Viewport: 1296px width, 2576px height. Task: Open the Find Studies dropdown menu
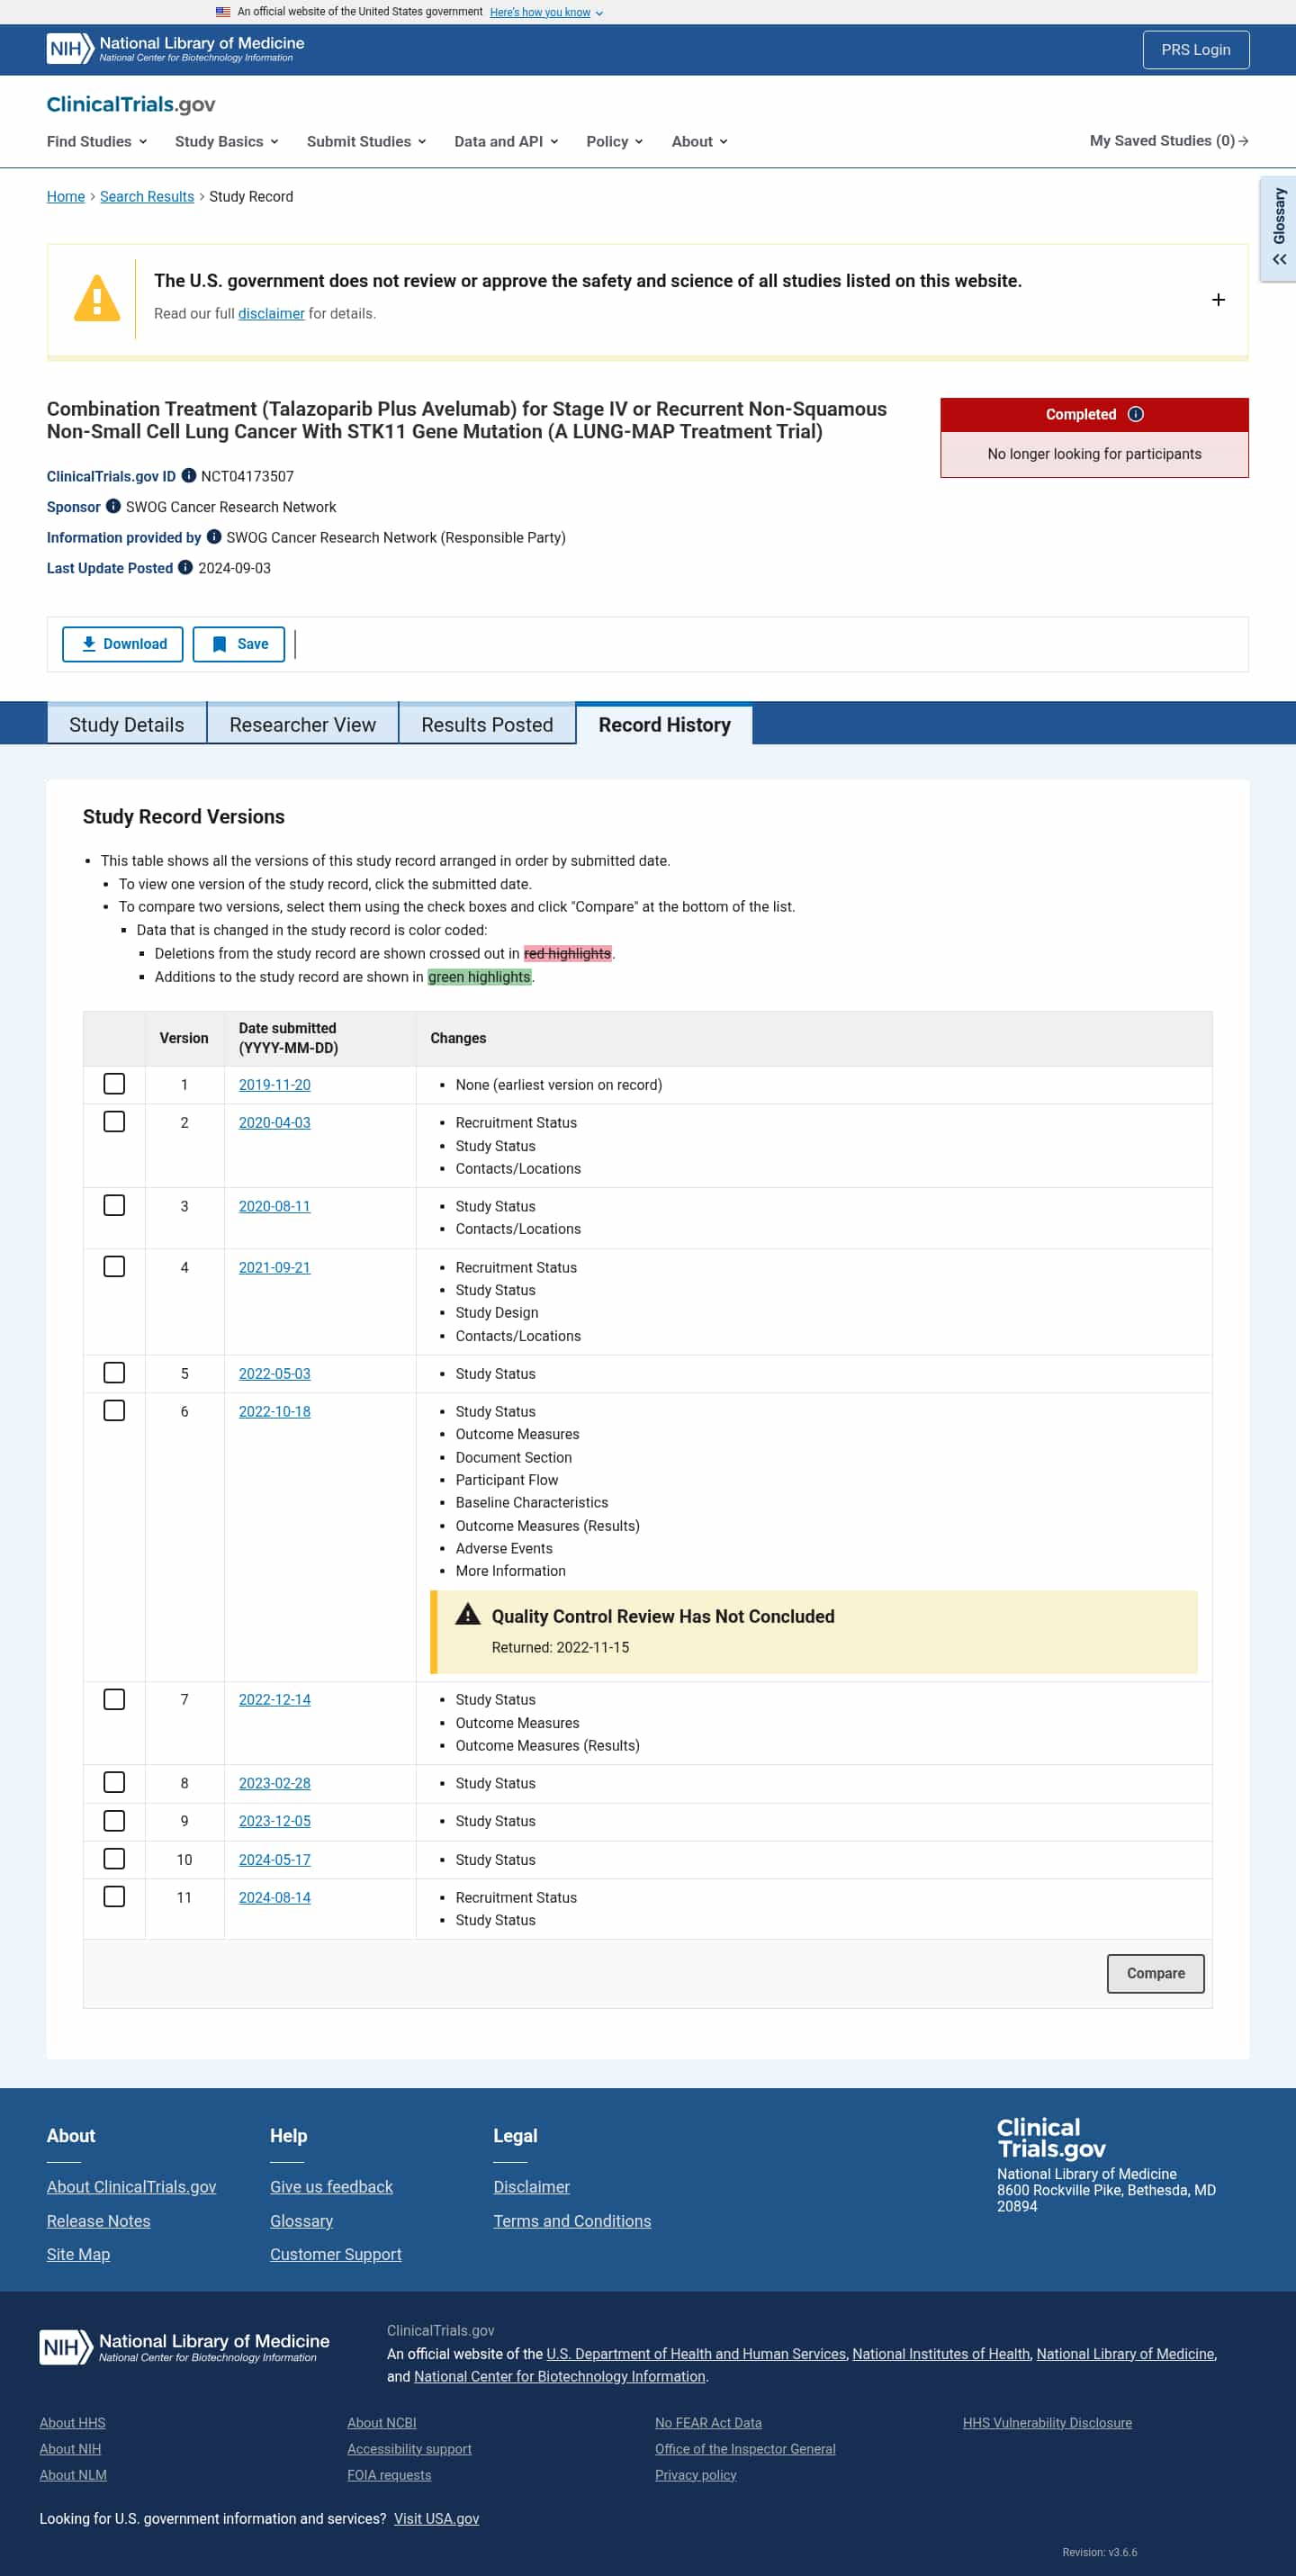point(97,141)
